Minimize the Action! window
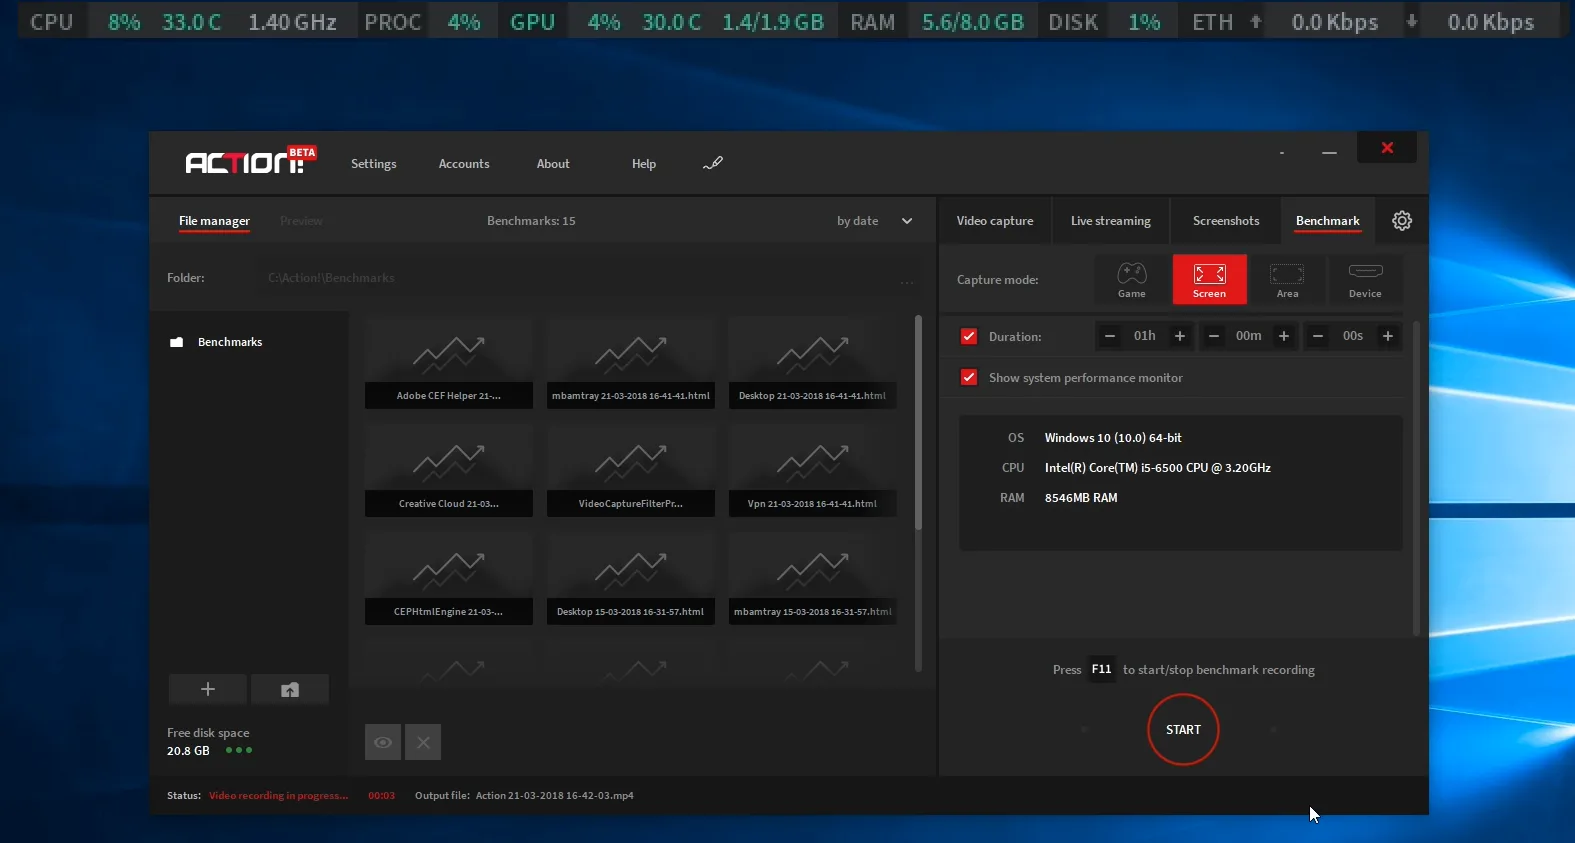1575x843 pixels. point(1329,152)
